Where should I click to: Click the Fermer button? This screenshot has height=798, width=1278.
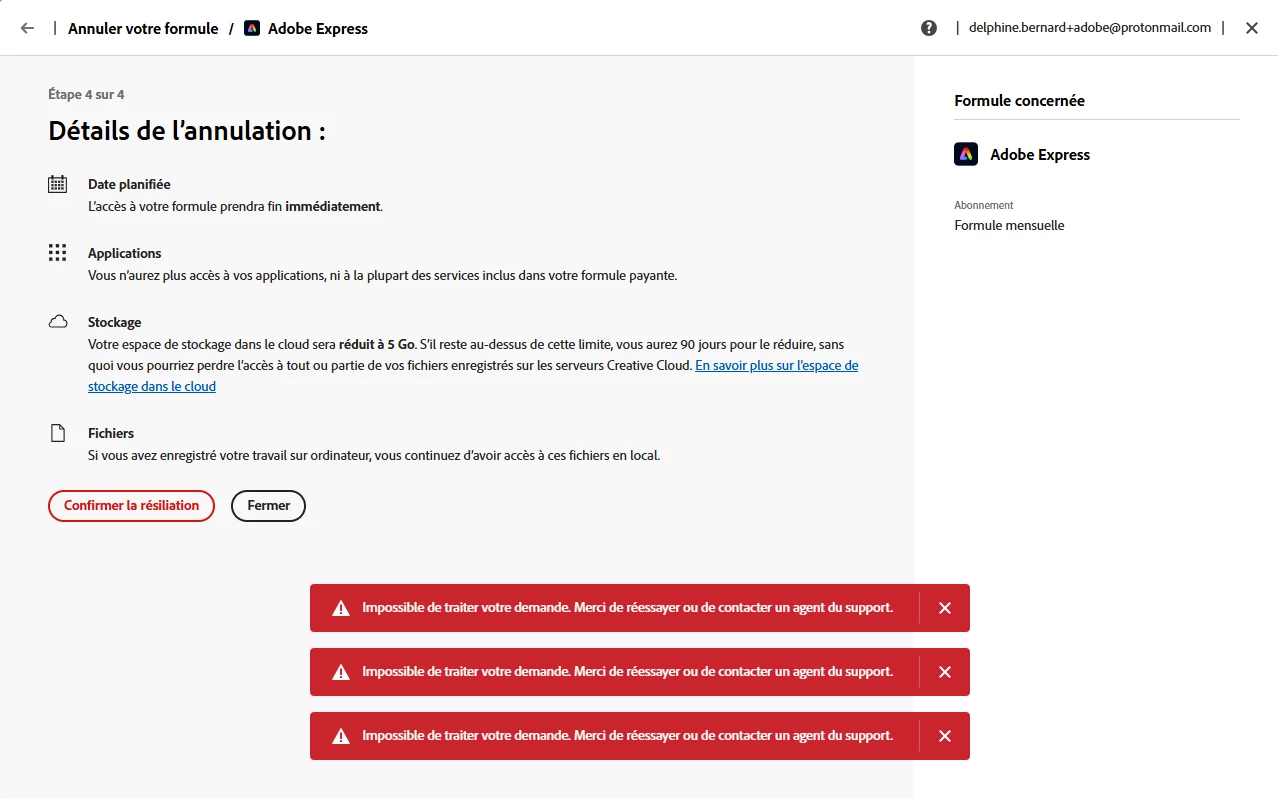point(269,506)
